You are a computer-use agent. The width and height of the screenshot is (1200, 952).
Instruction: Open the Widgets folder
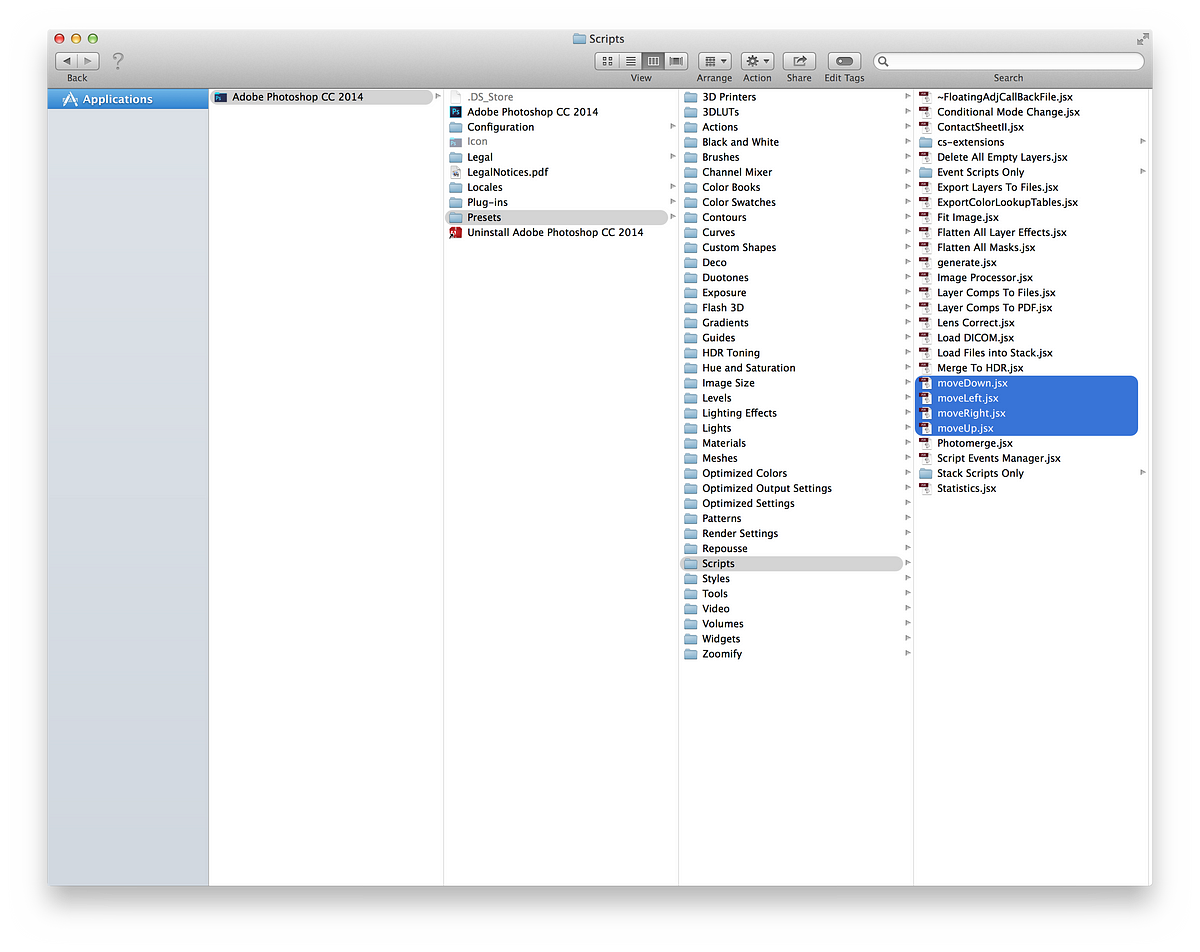pos(721,639)
